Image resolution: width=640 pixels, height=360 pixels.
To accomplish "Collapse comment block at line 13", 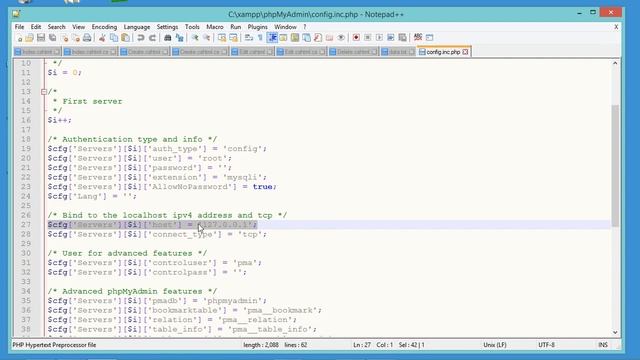I will (44, 92).
